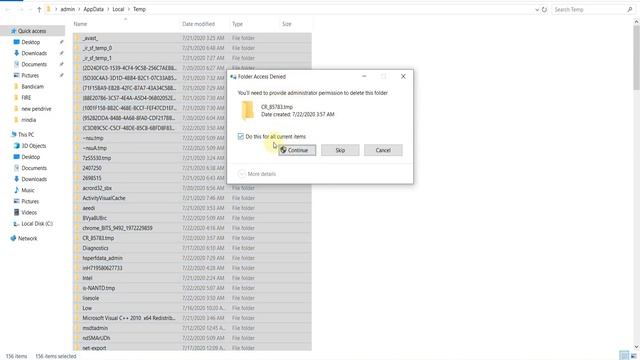
Task: Open Pictures under This PC
Action: tap(30, 202)
